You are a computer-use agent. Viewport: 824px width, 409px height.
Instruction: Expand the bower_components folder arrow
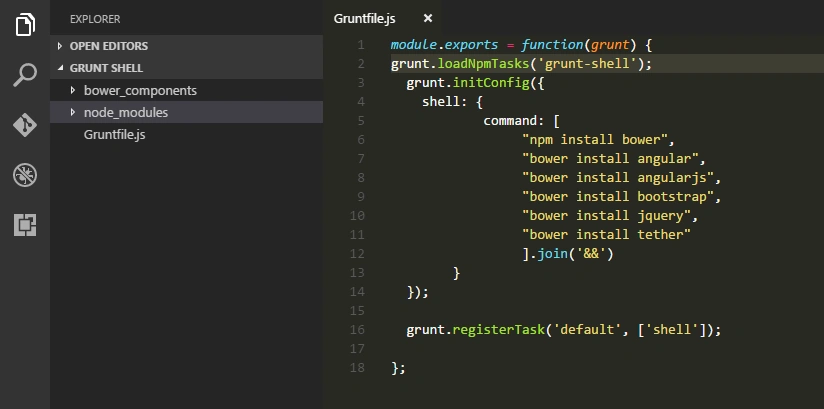(x=73, y=90)
